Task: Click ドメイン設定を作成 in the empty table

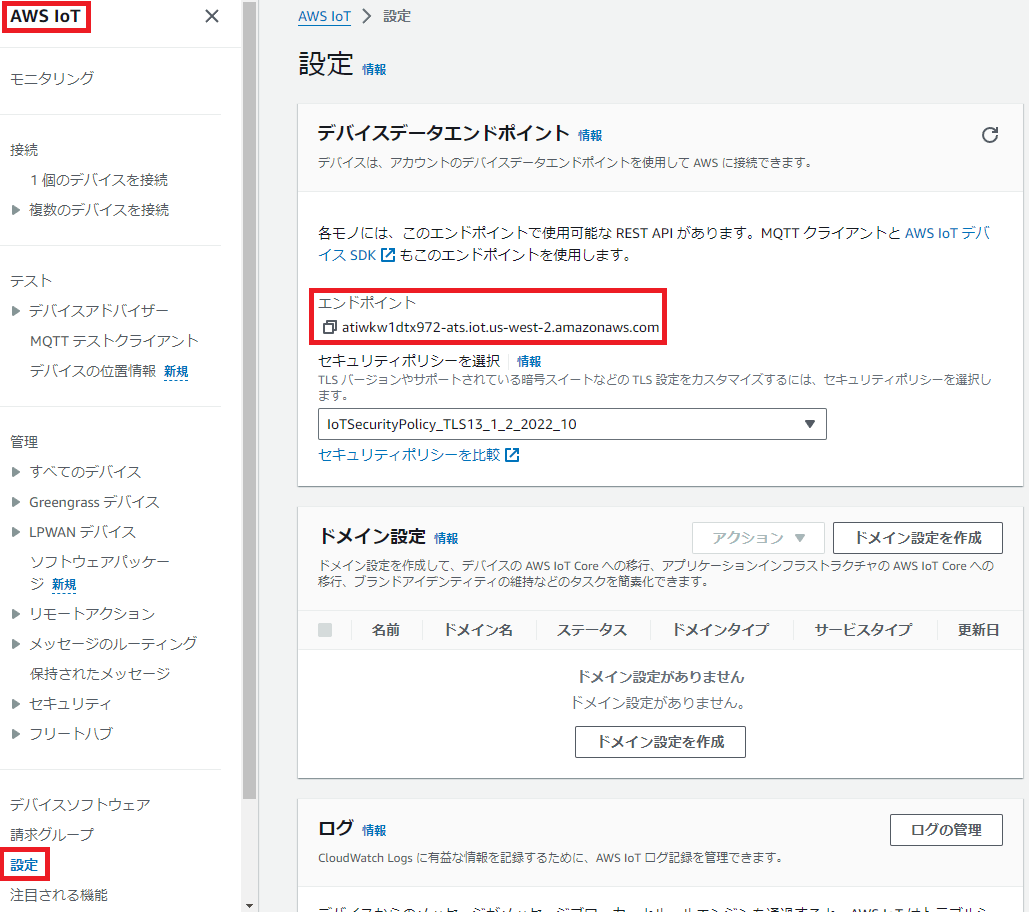Action: [x=660, y=741]
